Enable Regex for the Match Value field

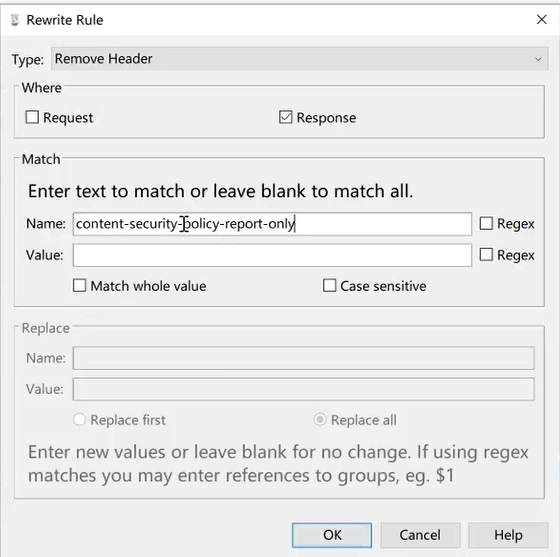(x=486, y=255)
